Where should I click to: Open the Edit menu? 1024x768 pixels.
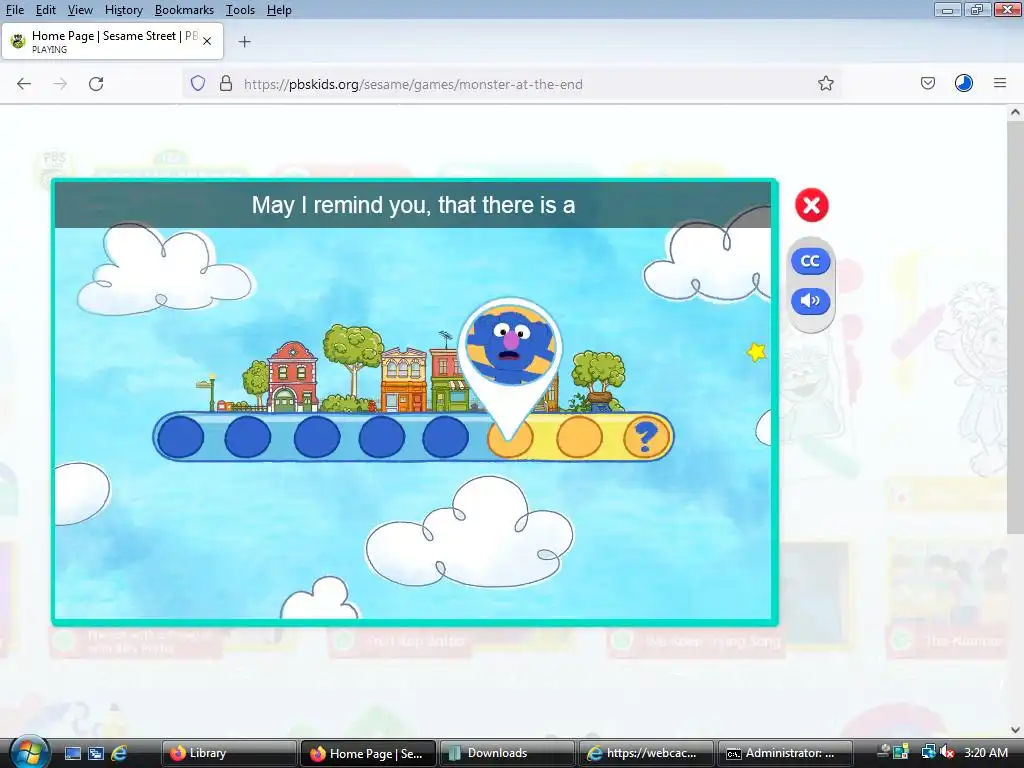(x=45, y=10)
